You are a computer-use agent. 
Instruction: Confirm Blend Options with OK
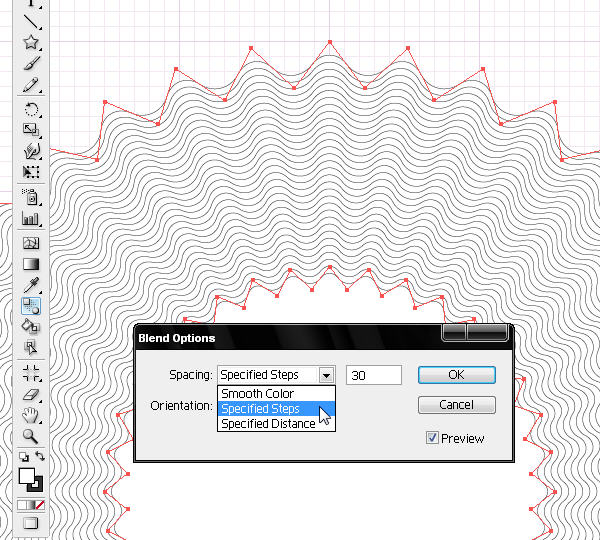(457, 375)
